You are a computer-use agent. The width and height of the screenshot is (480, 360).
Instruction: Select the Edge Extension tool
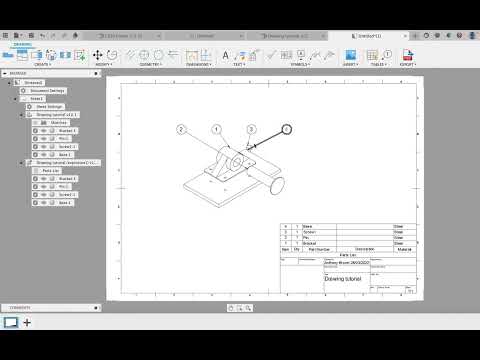coord(173,55)
